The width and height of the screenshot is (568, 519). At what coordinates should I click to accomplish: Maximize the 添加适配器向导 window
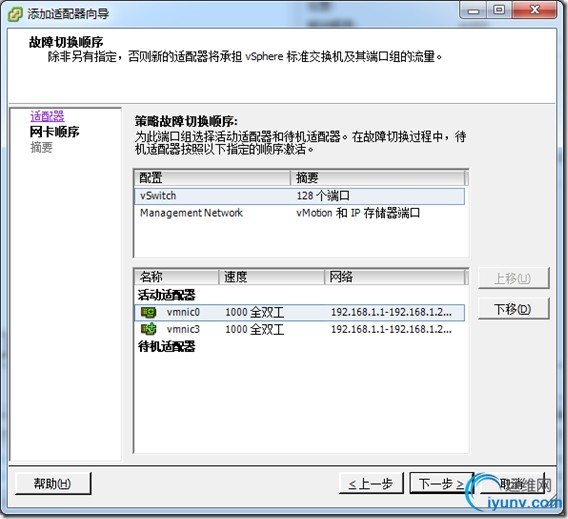coord(499,11)
